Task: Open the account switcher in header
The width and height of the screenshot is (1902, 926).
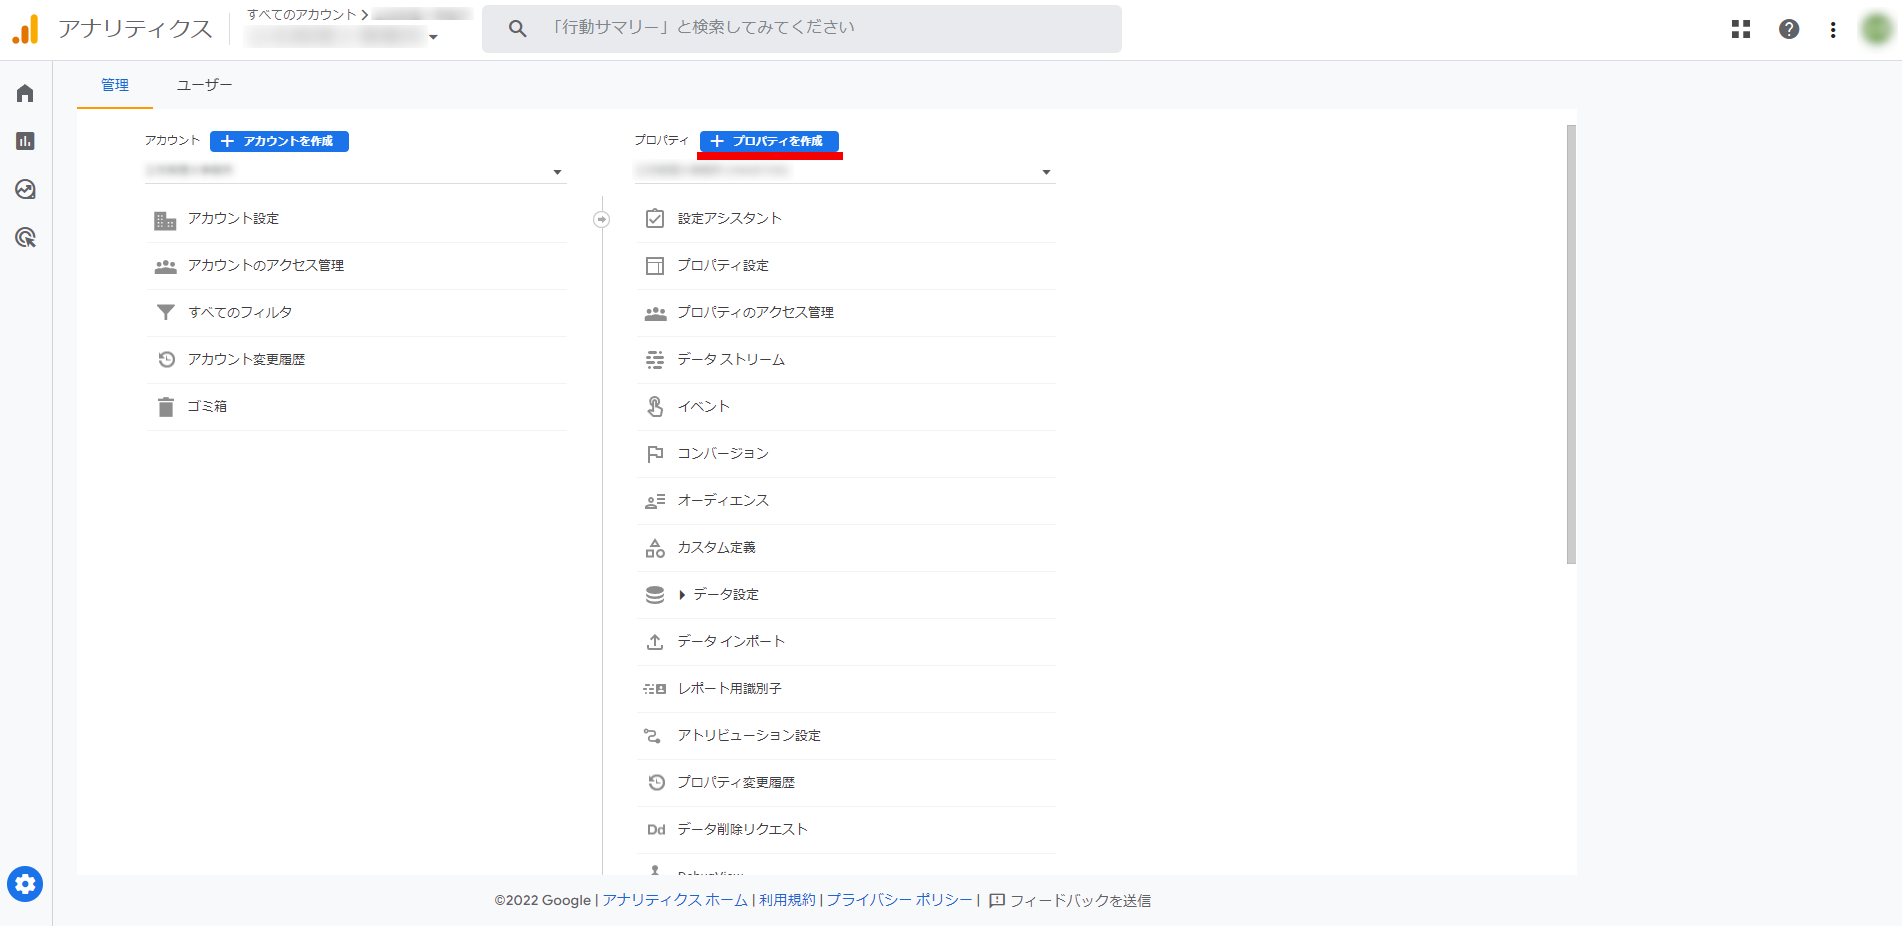Action: point(345,36)
